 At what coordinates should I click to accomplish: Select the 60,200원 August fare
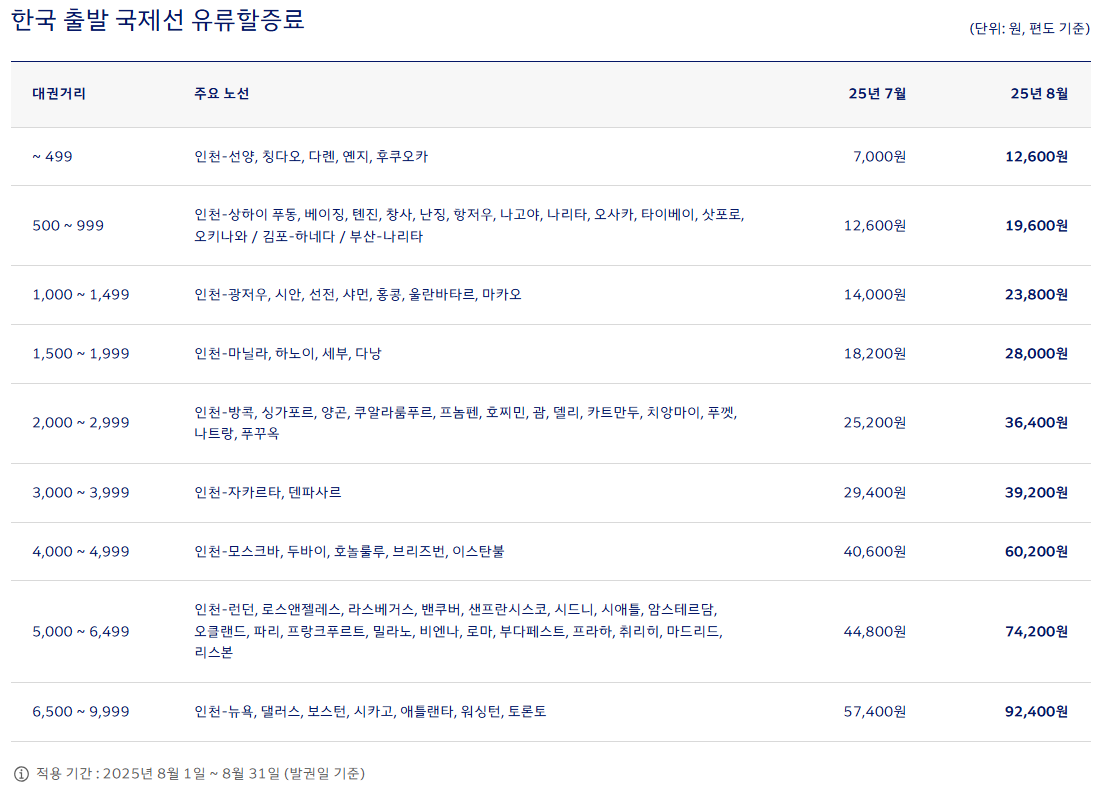(1036, 552)
